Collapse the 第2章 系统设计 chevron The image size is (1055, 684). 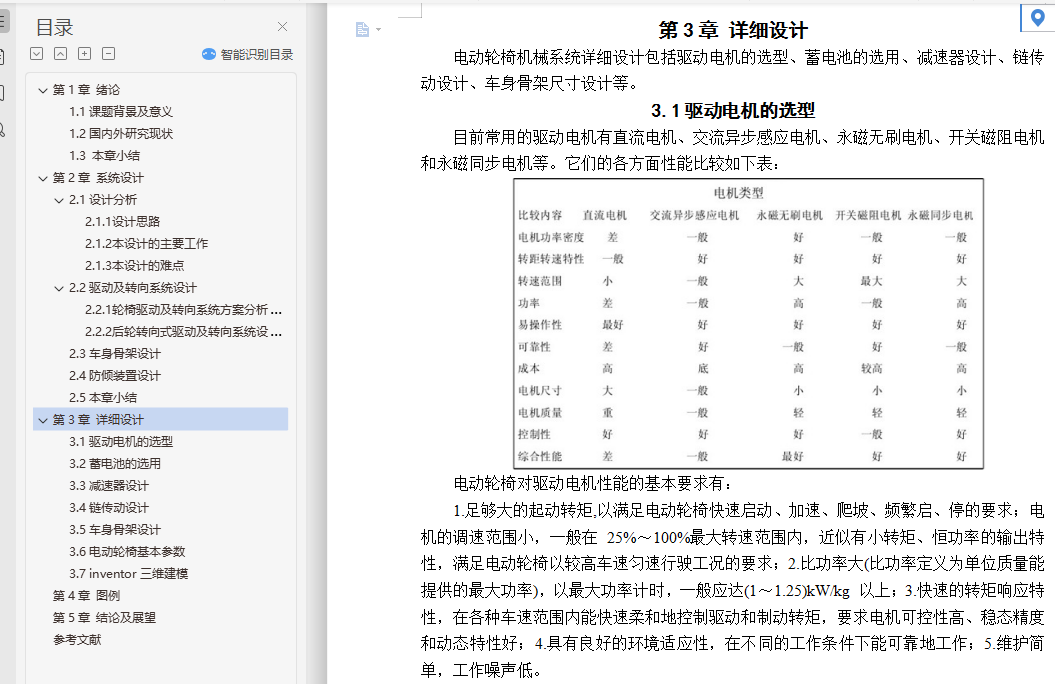tap(43, 178)
